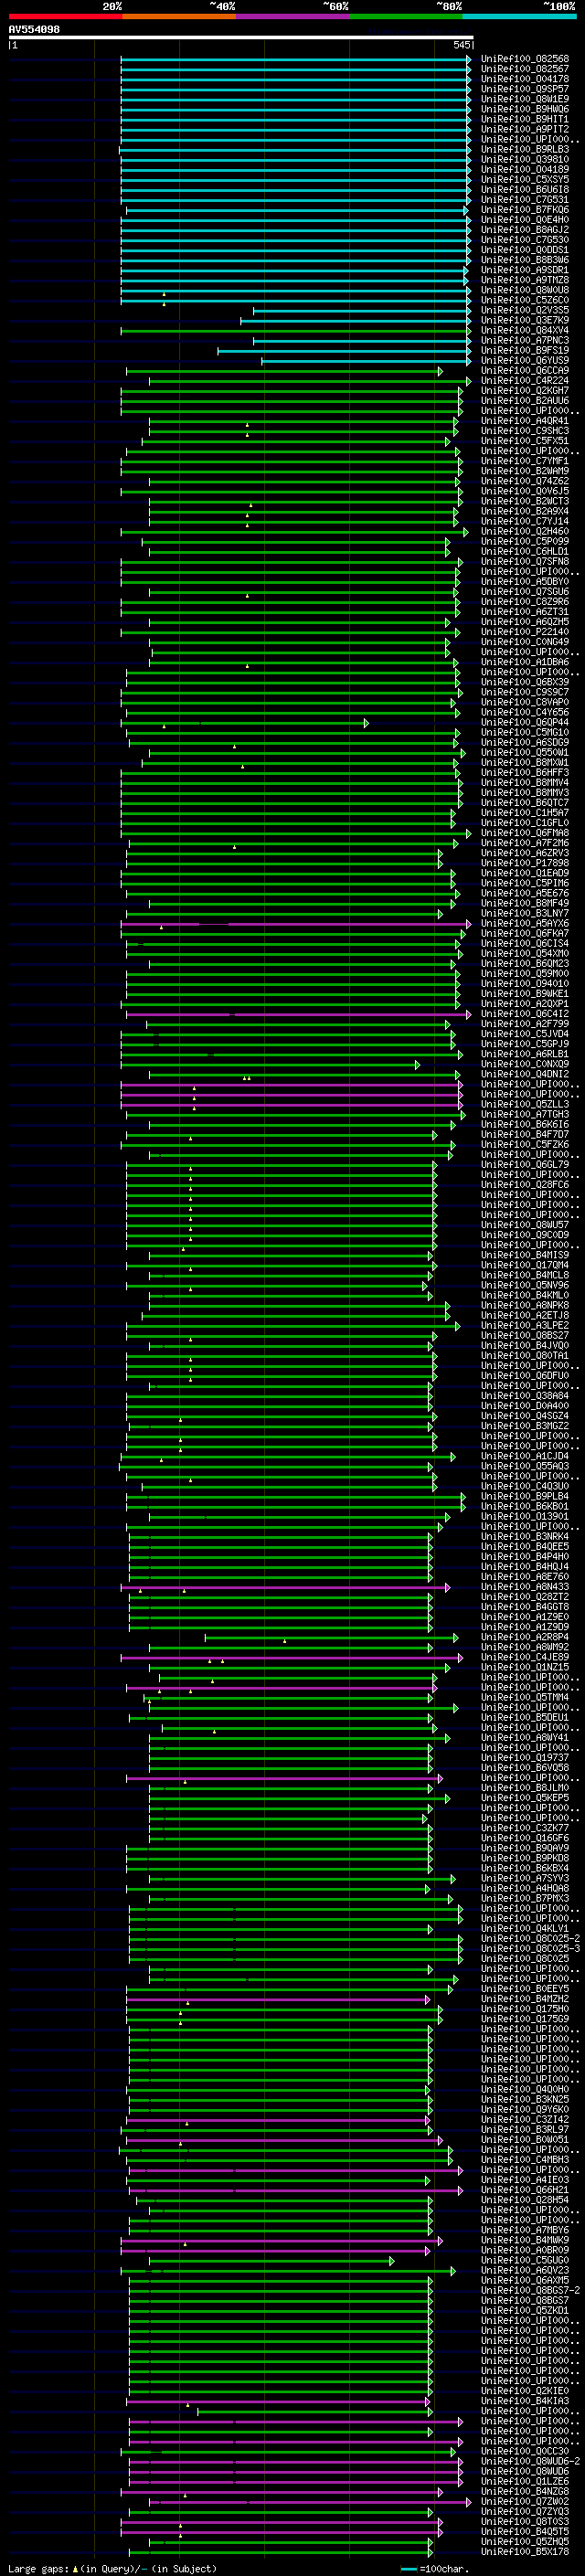Image resolution: width=585 pixels, height=2576 pixels.
Task: Select the UniRef100_Q2H460 label
Action: (x=524, y=532)
